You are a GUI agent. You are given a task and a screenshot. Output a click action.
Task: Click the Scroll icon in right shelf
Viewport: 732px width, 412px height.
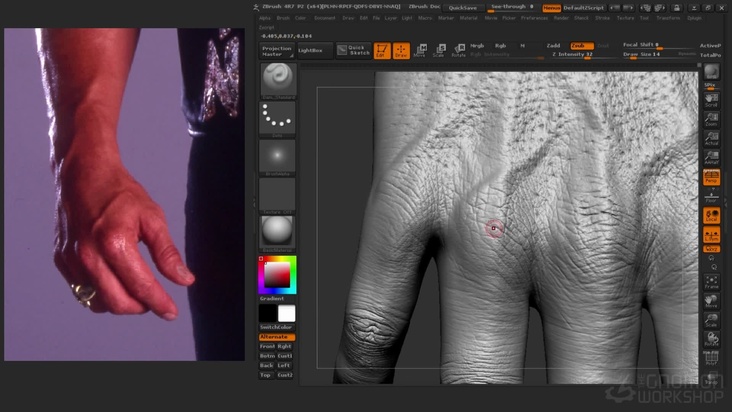711,100
